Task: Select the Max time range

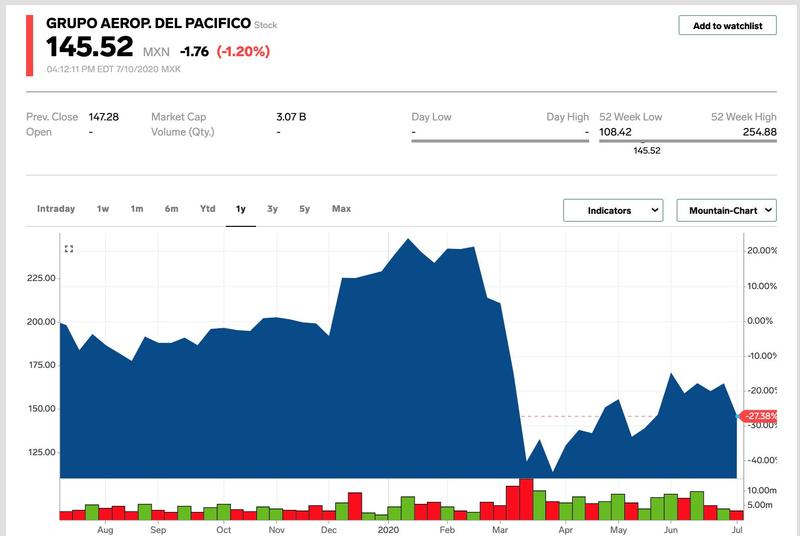Action: coord(341,209)
